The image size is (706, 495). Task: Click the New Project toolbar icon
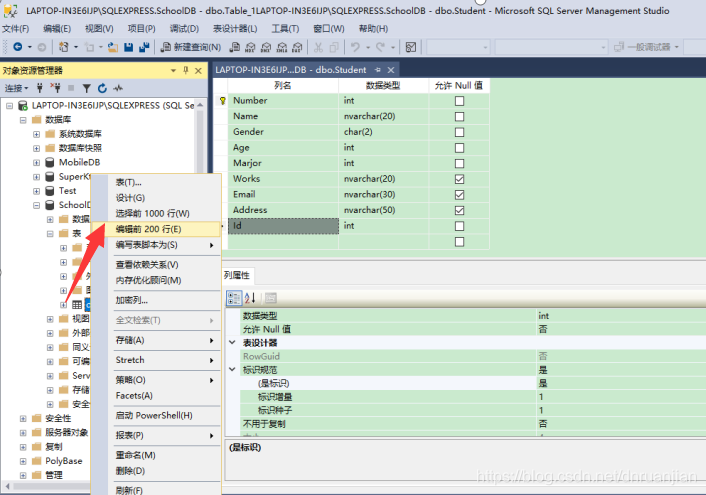[x=63, y=47]
